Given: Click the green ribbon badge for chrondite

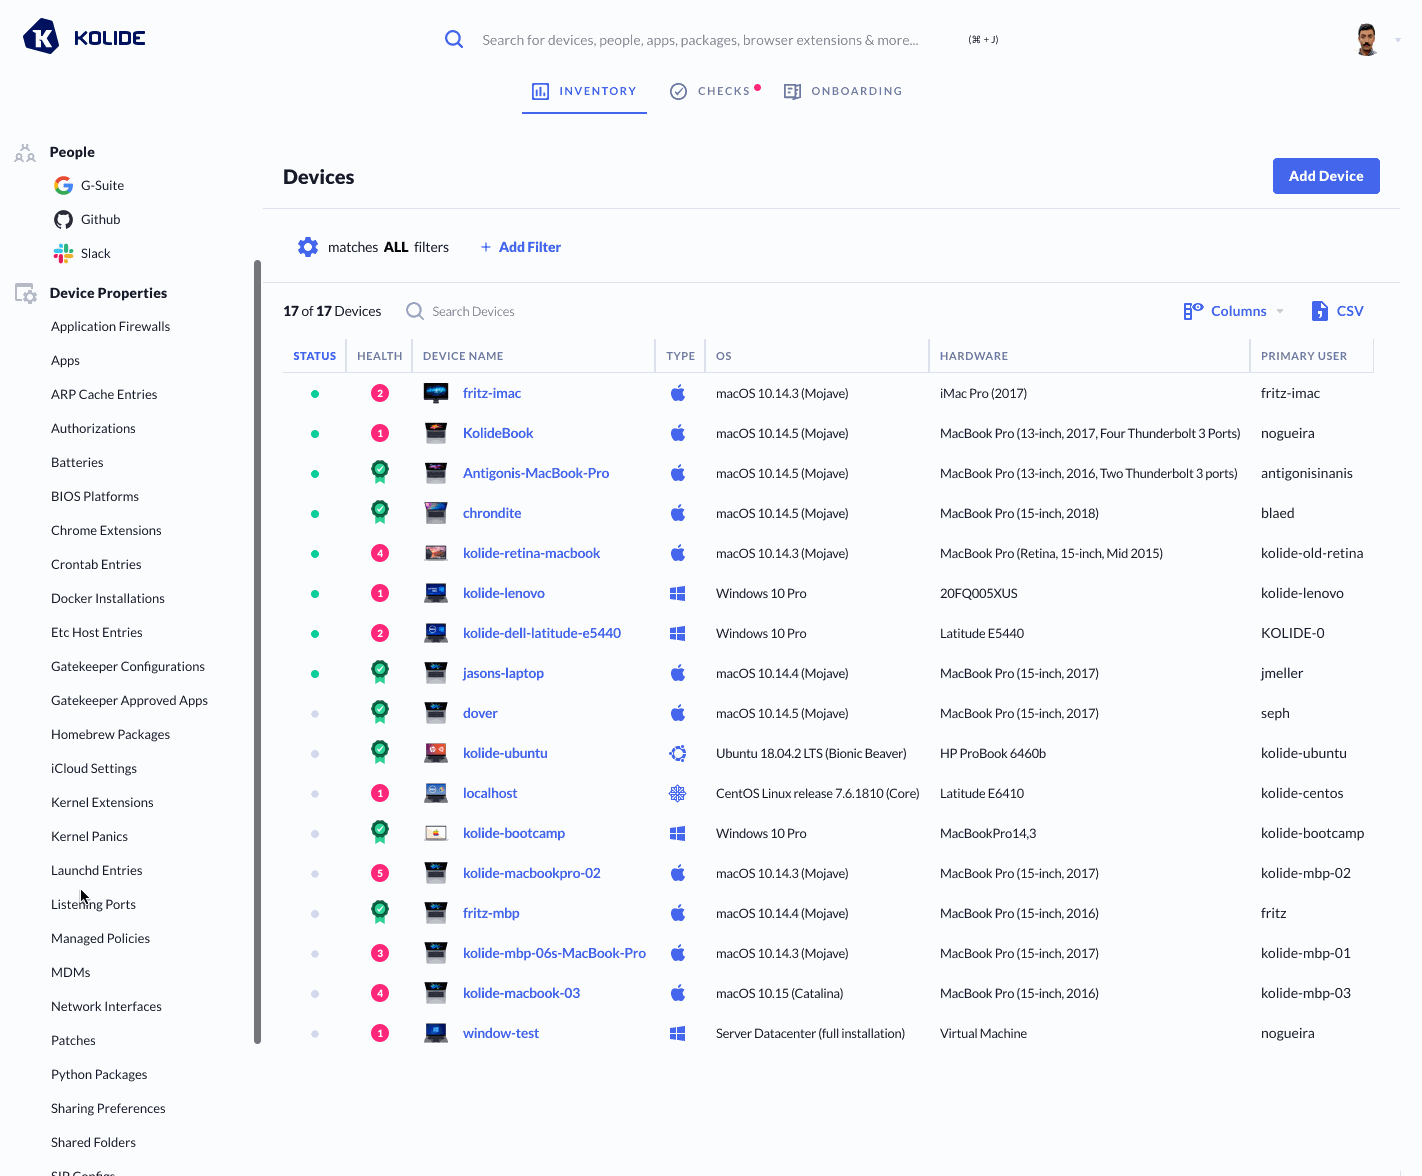Looking at the screenshot, I should point(380,512).
